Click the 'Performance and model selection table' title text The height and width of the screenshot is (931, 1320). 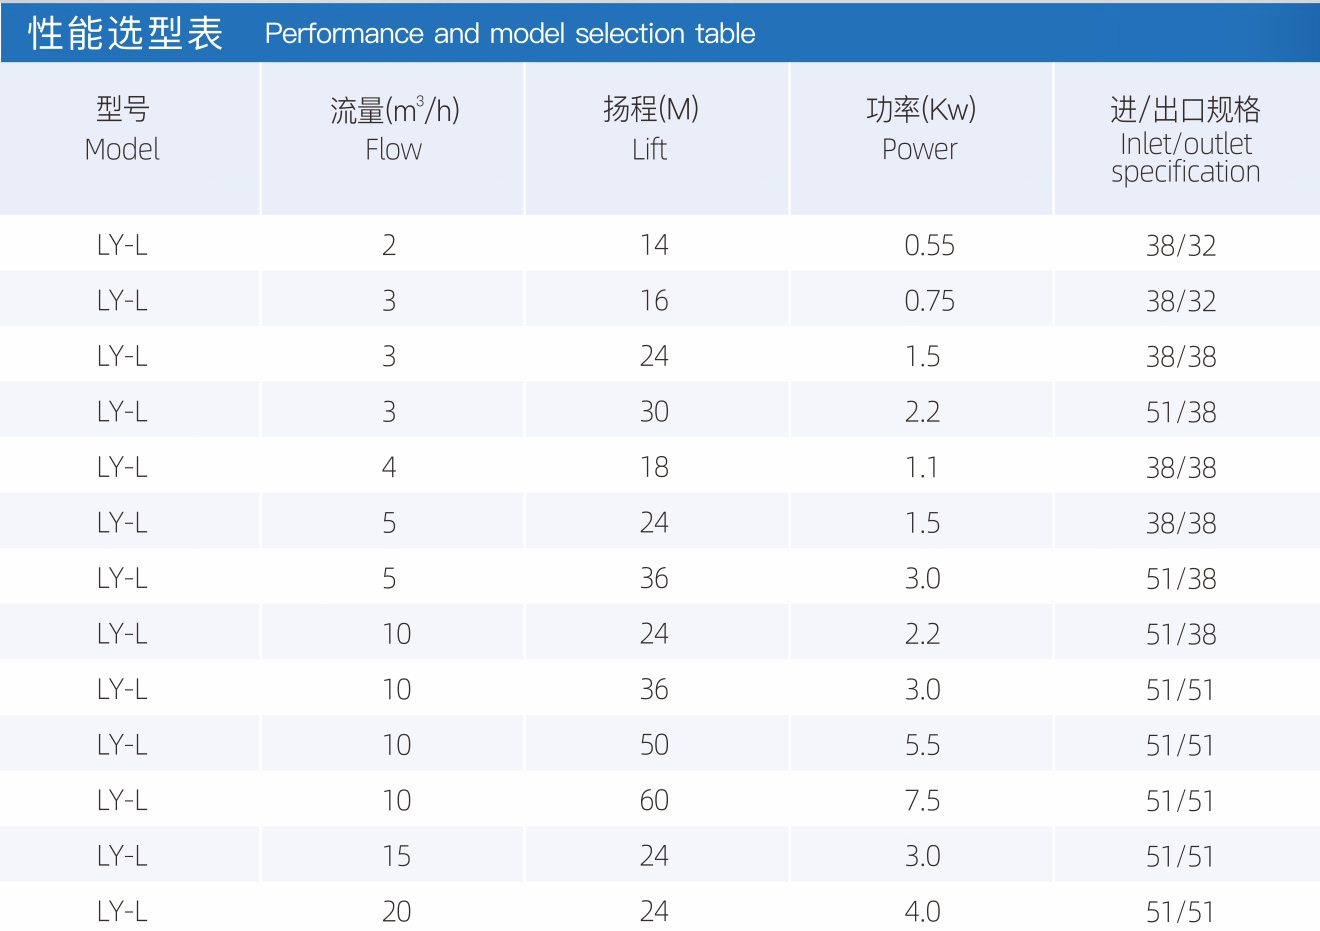pos(510,34)
